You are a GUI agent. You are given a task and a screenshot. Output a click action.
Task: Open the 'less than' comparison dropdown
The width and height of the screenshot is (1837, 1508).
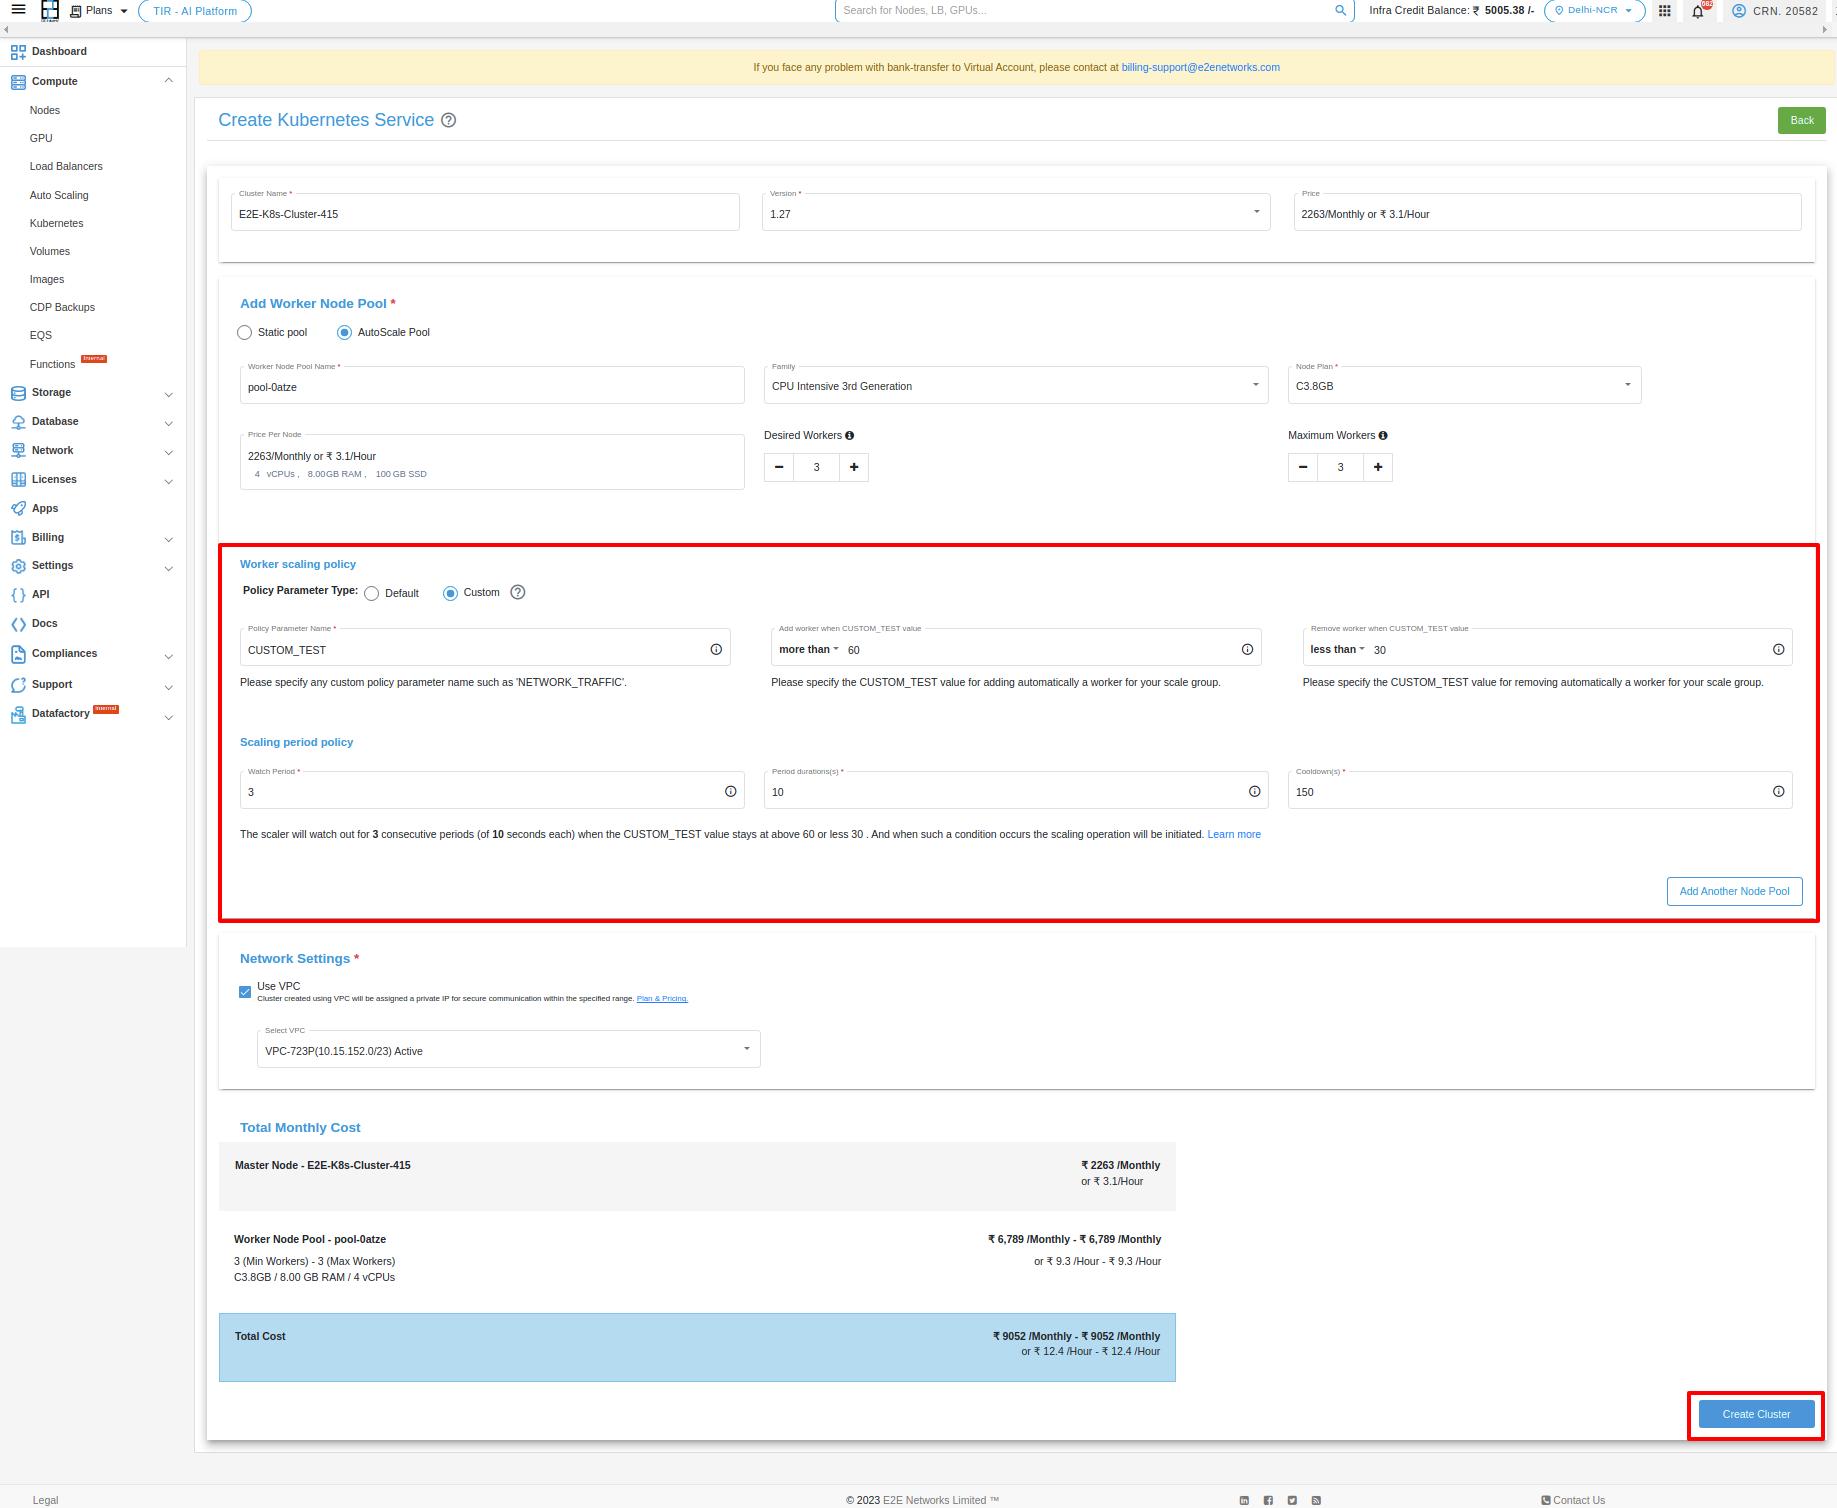(x=1338, y=650)
